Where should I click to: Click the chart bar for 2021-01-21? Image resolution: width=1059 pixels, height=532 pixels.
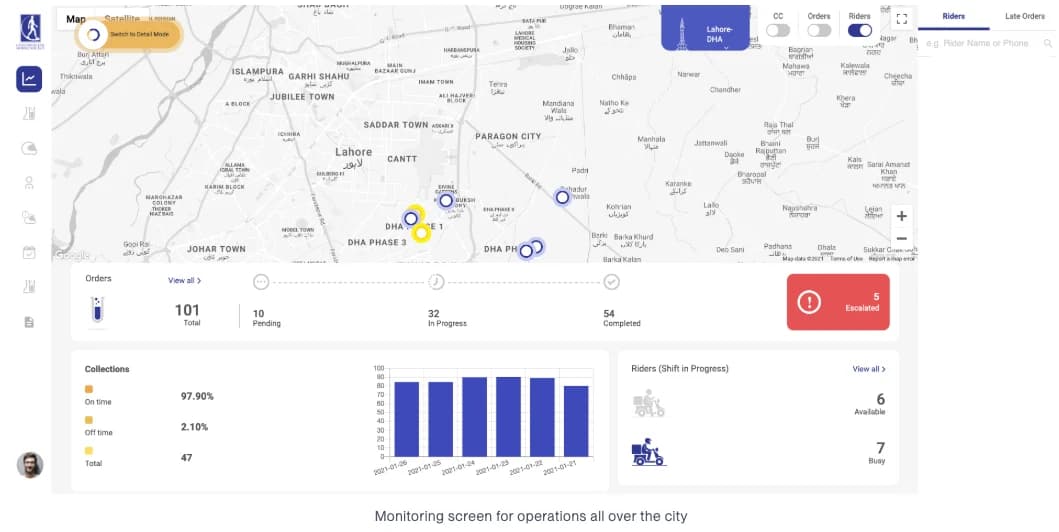pyautogui.click(x=576, y=421)
